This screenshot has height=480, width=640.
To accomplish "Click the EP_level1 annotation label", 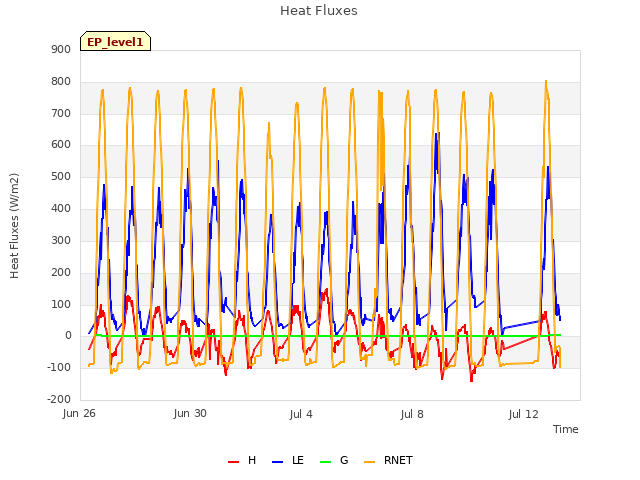I will 116,41.
